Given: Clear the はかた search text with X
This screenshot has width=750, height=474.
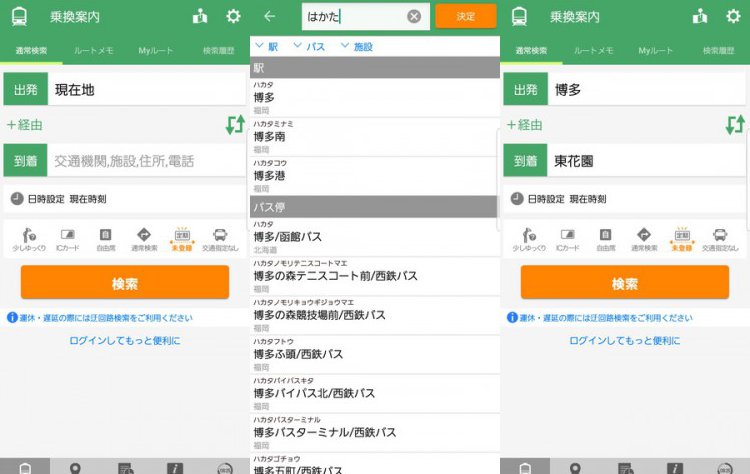Looking at the screenshot, I should (414, 17).
